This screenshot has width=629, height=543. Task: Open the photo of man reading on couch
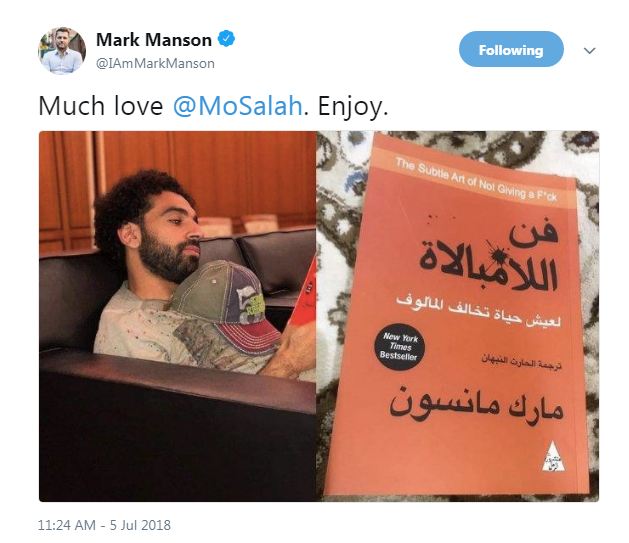click(177, 316)
